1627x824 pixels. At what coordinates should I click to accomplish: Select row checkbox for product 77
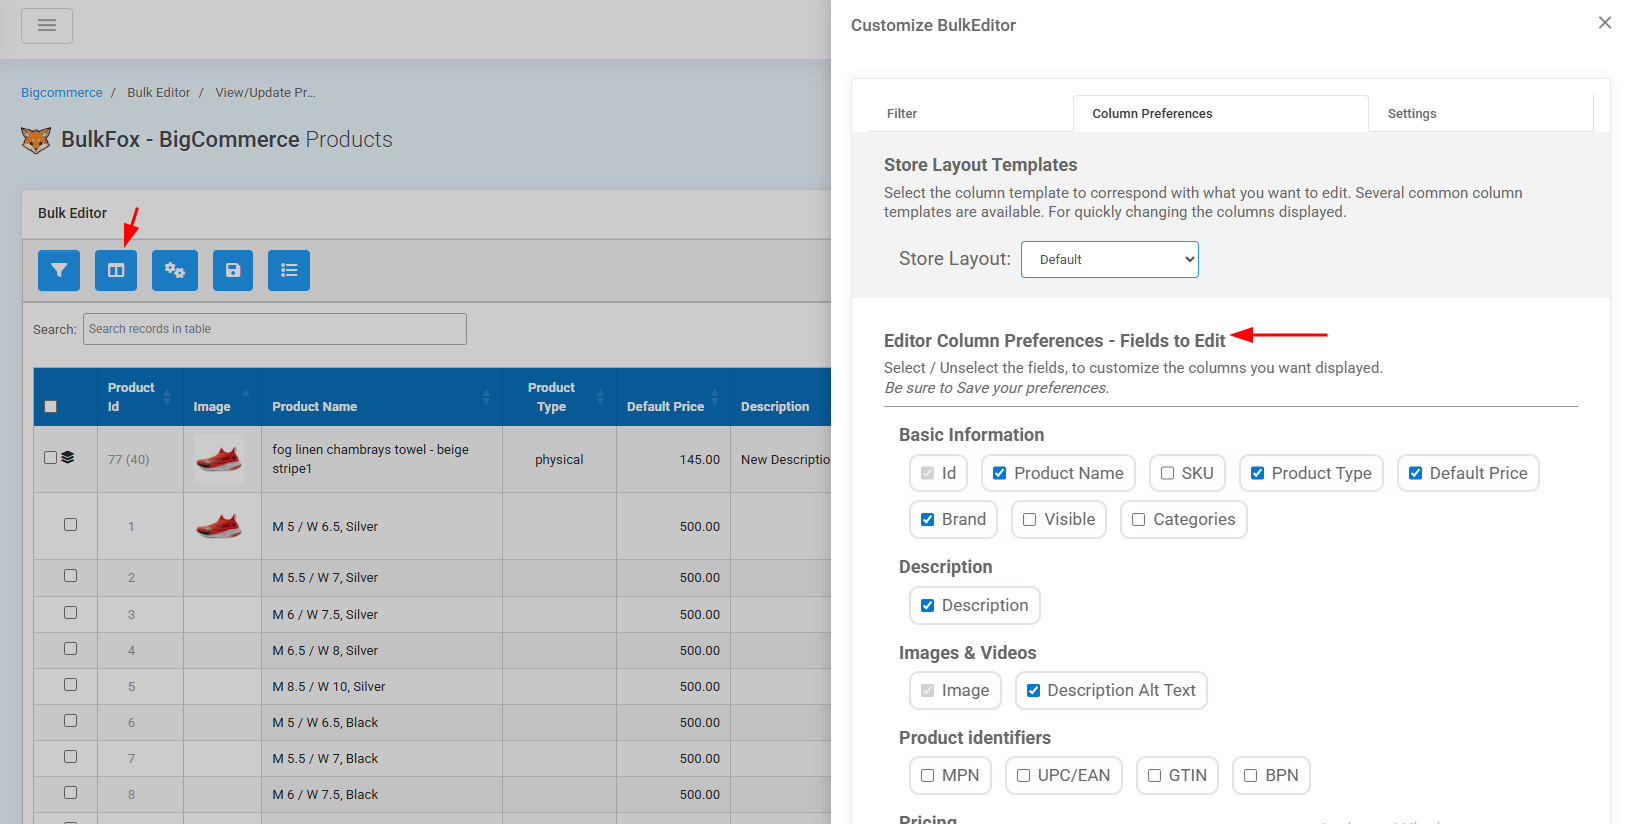(x=50, y=457)
